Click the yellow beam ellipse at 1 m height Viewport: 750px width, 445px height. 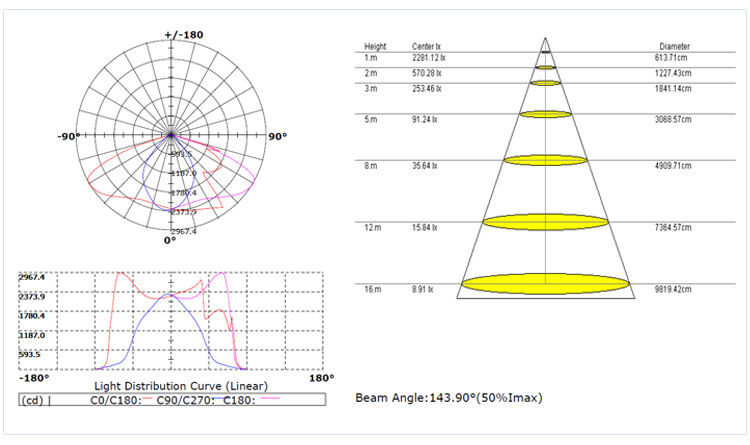tap(545, 67)
